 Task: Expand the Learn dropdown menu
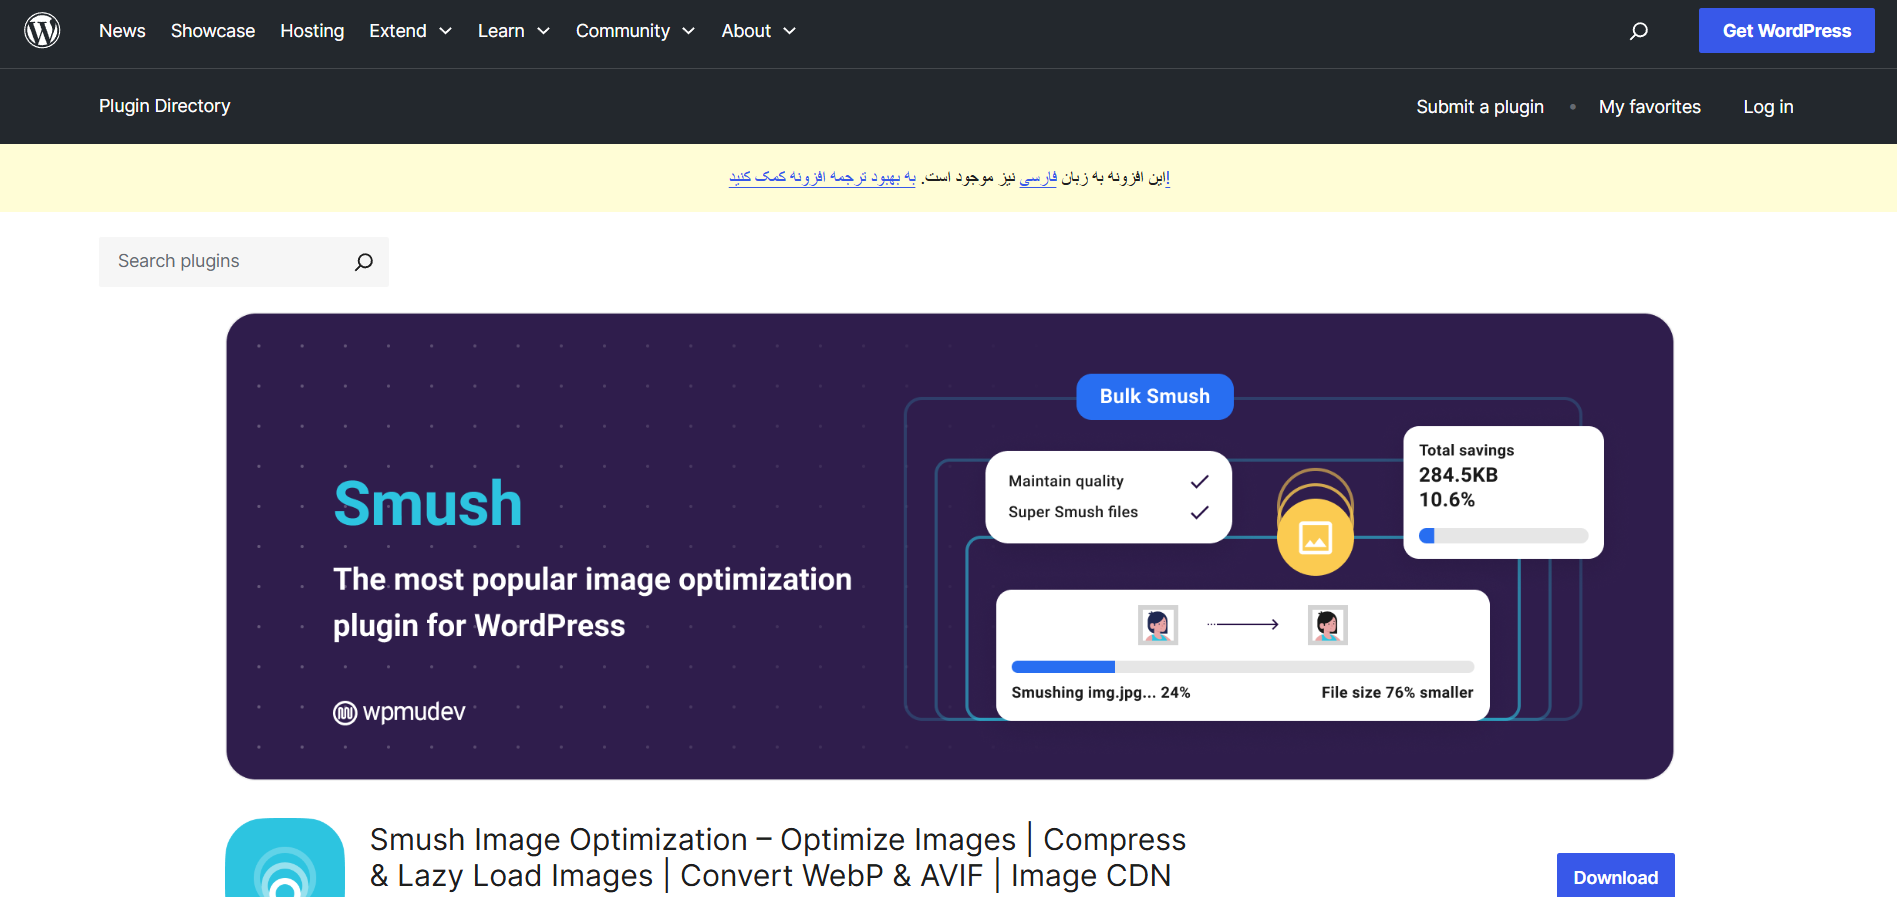click(513, 31)
